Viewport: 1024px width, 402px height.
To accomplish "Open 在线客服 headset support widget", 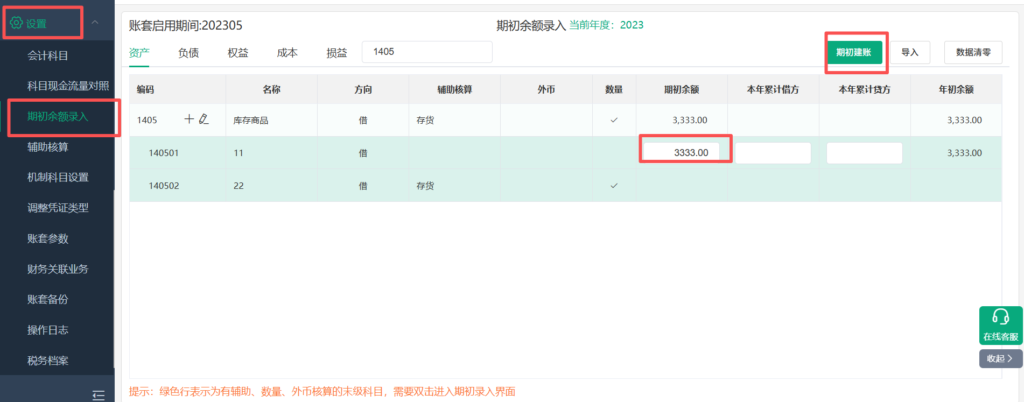I will (1000, 325).
